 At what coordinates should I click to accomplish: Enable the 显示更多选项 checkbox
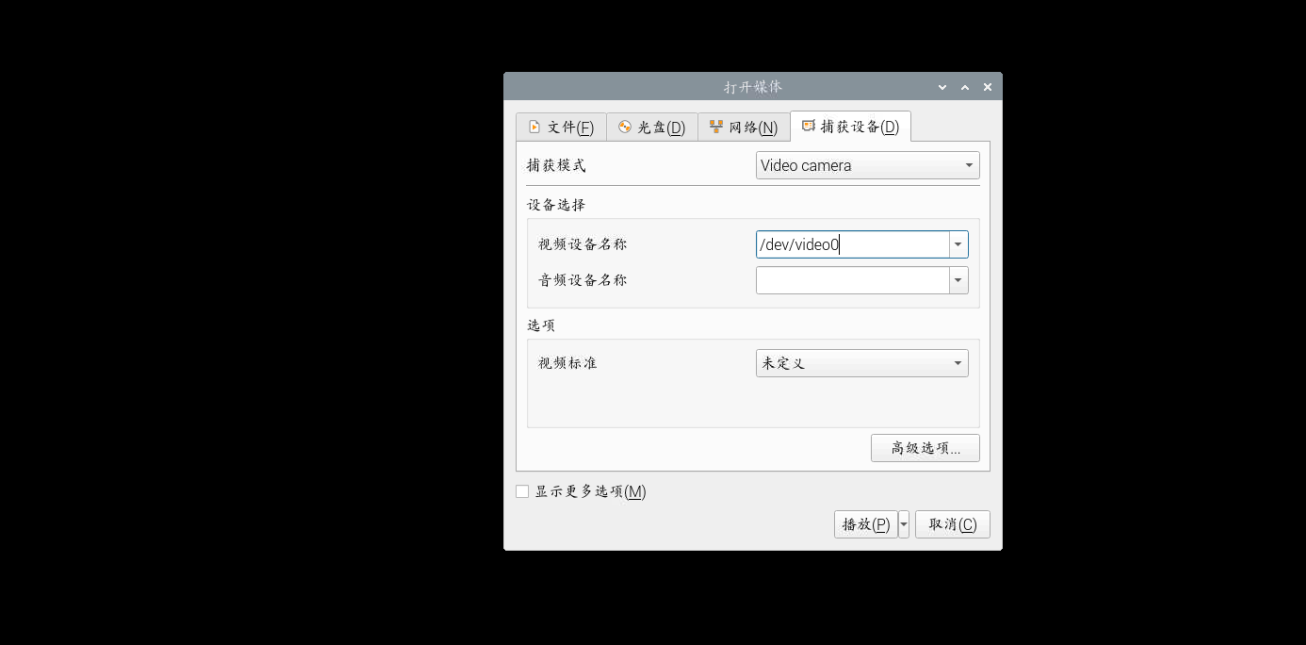click(522, 491)
